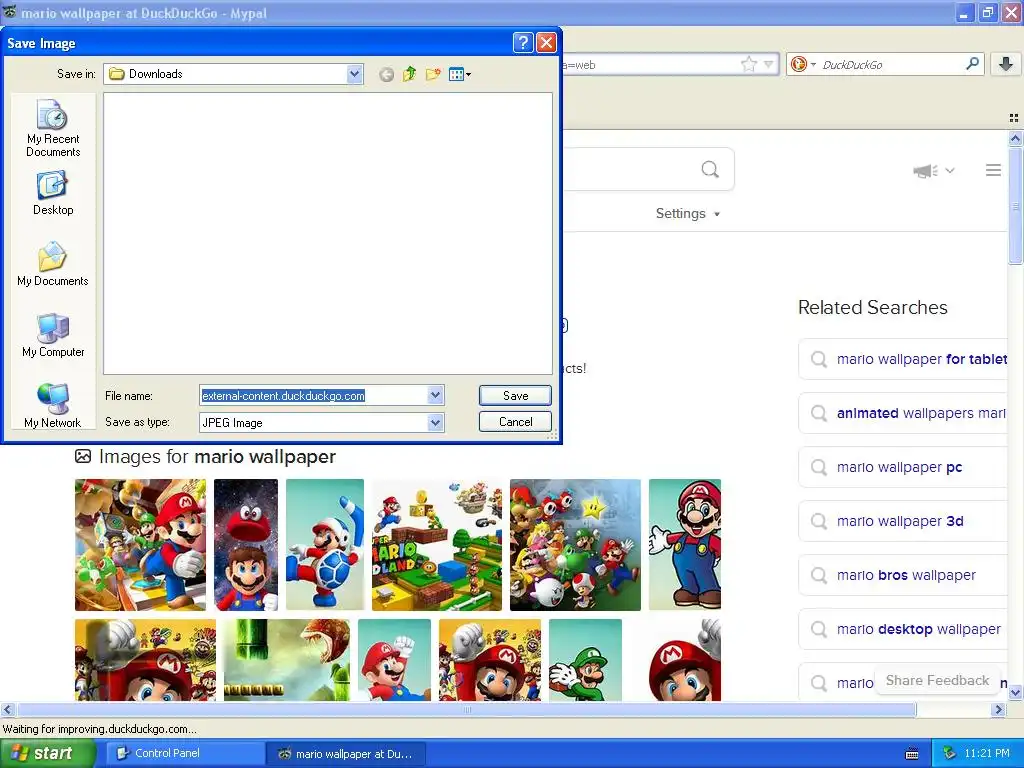This screenshot has width=1024, height=768.
Task: Switch to Control Panel taskbar item
Action: pos(183,753)
